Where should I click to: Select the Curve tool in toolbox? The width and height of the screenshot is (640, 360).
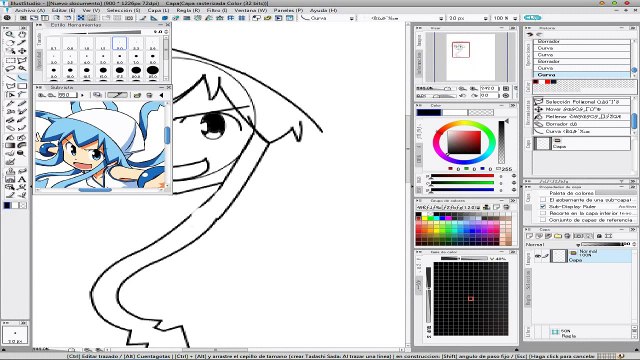(x=22, y=77)
